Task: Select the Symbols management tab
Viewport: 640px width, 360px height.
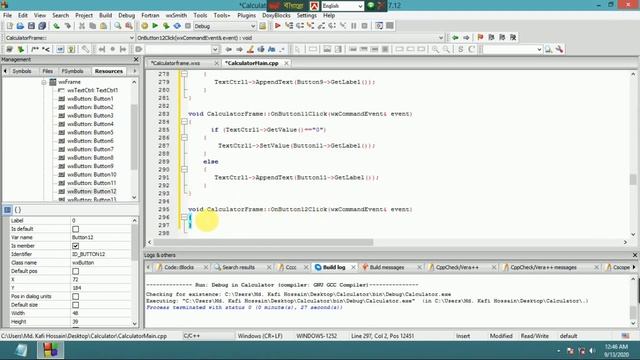Action: tap(22, 71)
